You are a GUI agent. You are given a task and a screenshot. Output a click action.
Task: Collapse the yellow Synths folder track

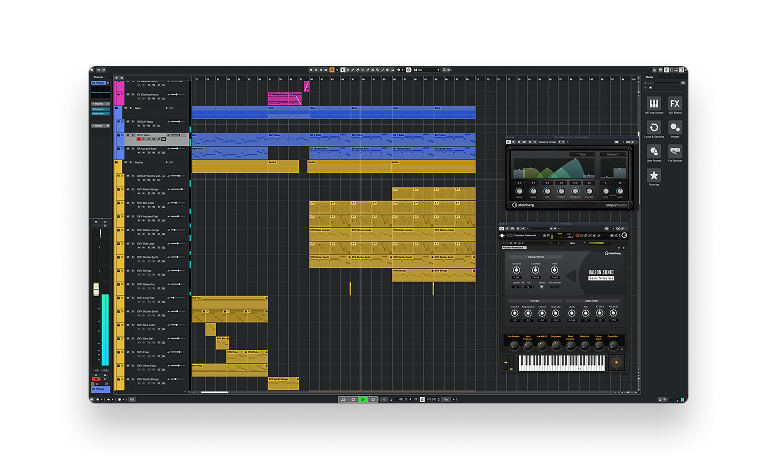coord(117,162)
